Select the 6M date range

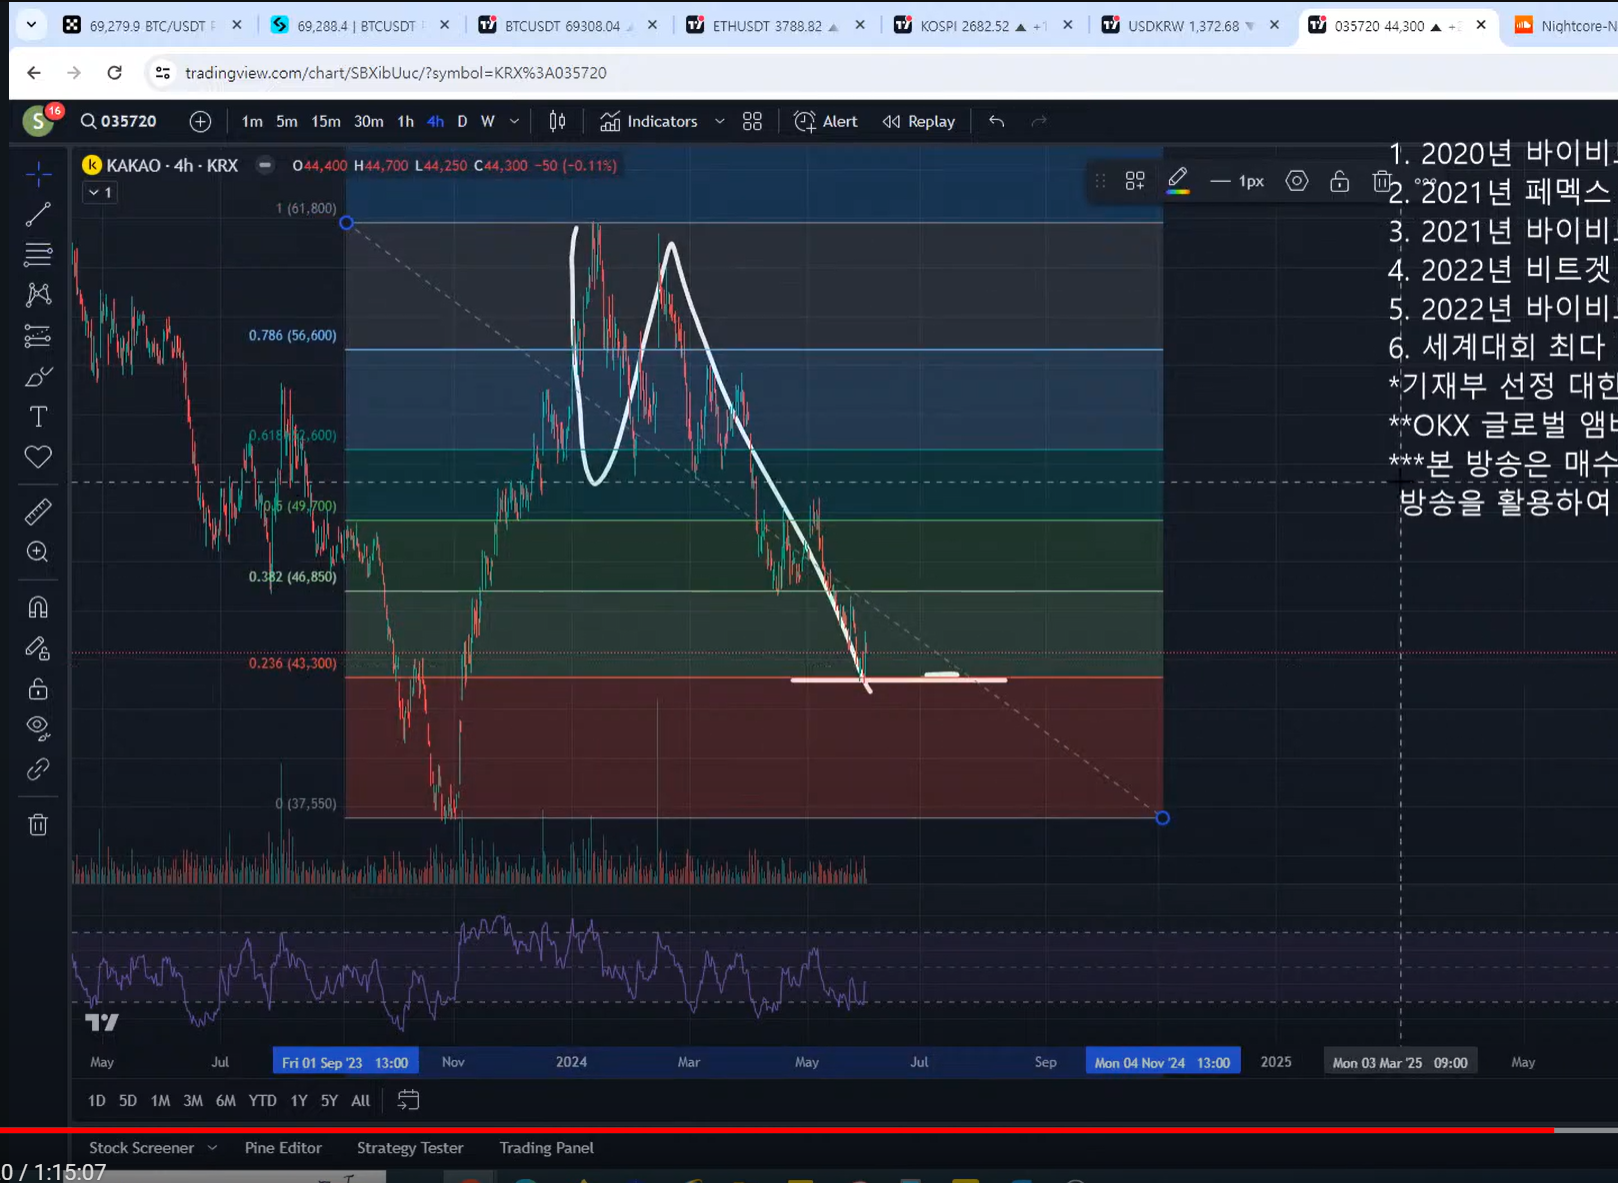(x=226, y=1100)
